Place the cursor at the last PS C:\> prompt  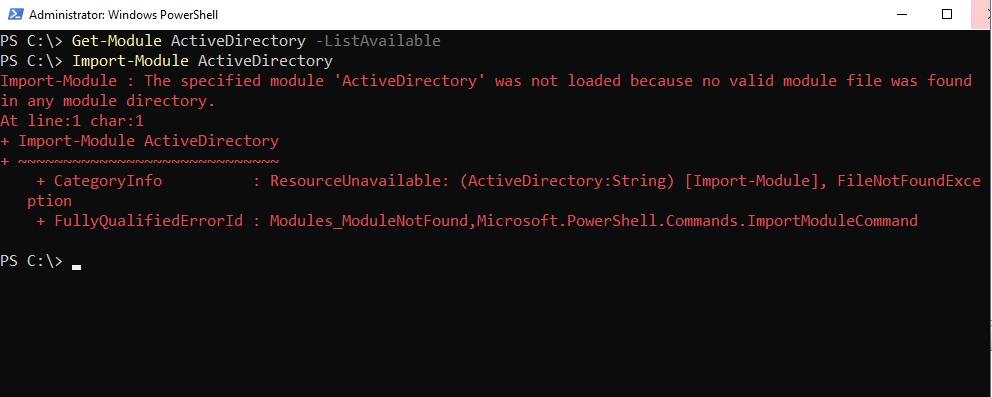coord(32,260)
